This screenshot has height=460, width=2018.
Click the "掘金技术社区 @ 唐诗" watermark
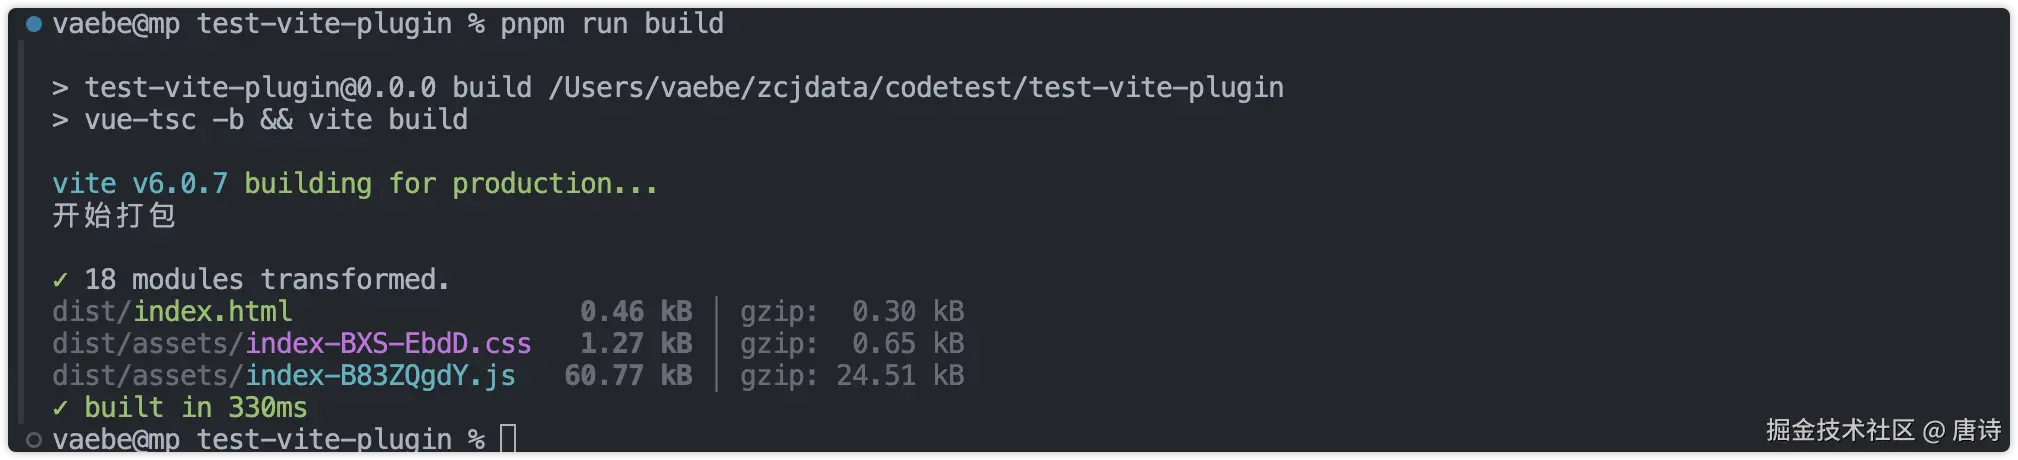coord(1883,430)
